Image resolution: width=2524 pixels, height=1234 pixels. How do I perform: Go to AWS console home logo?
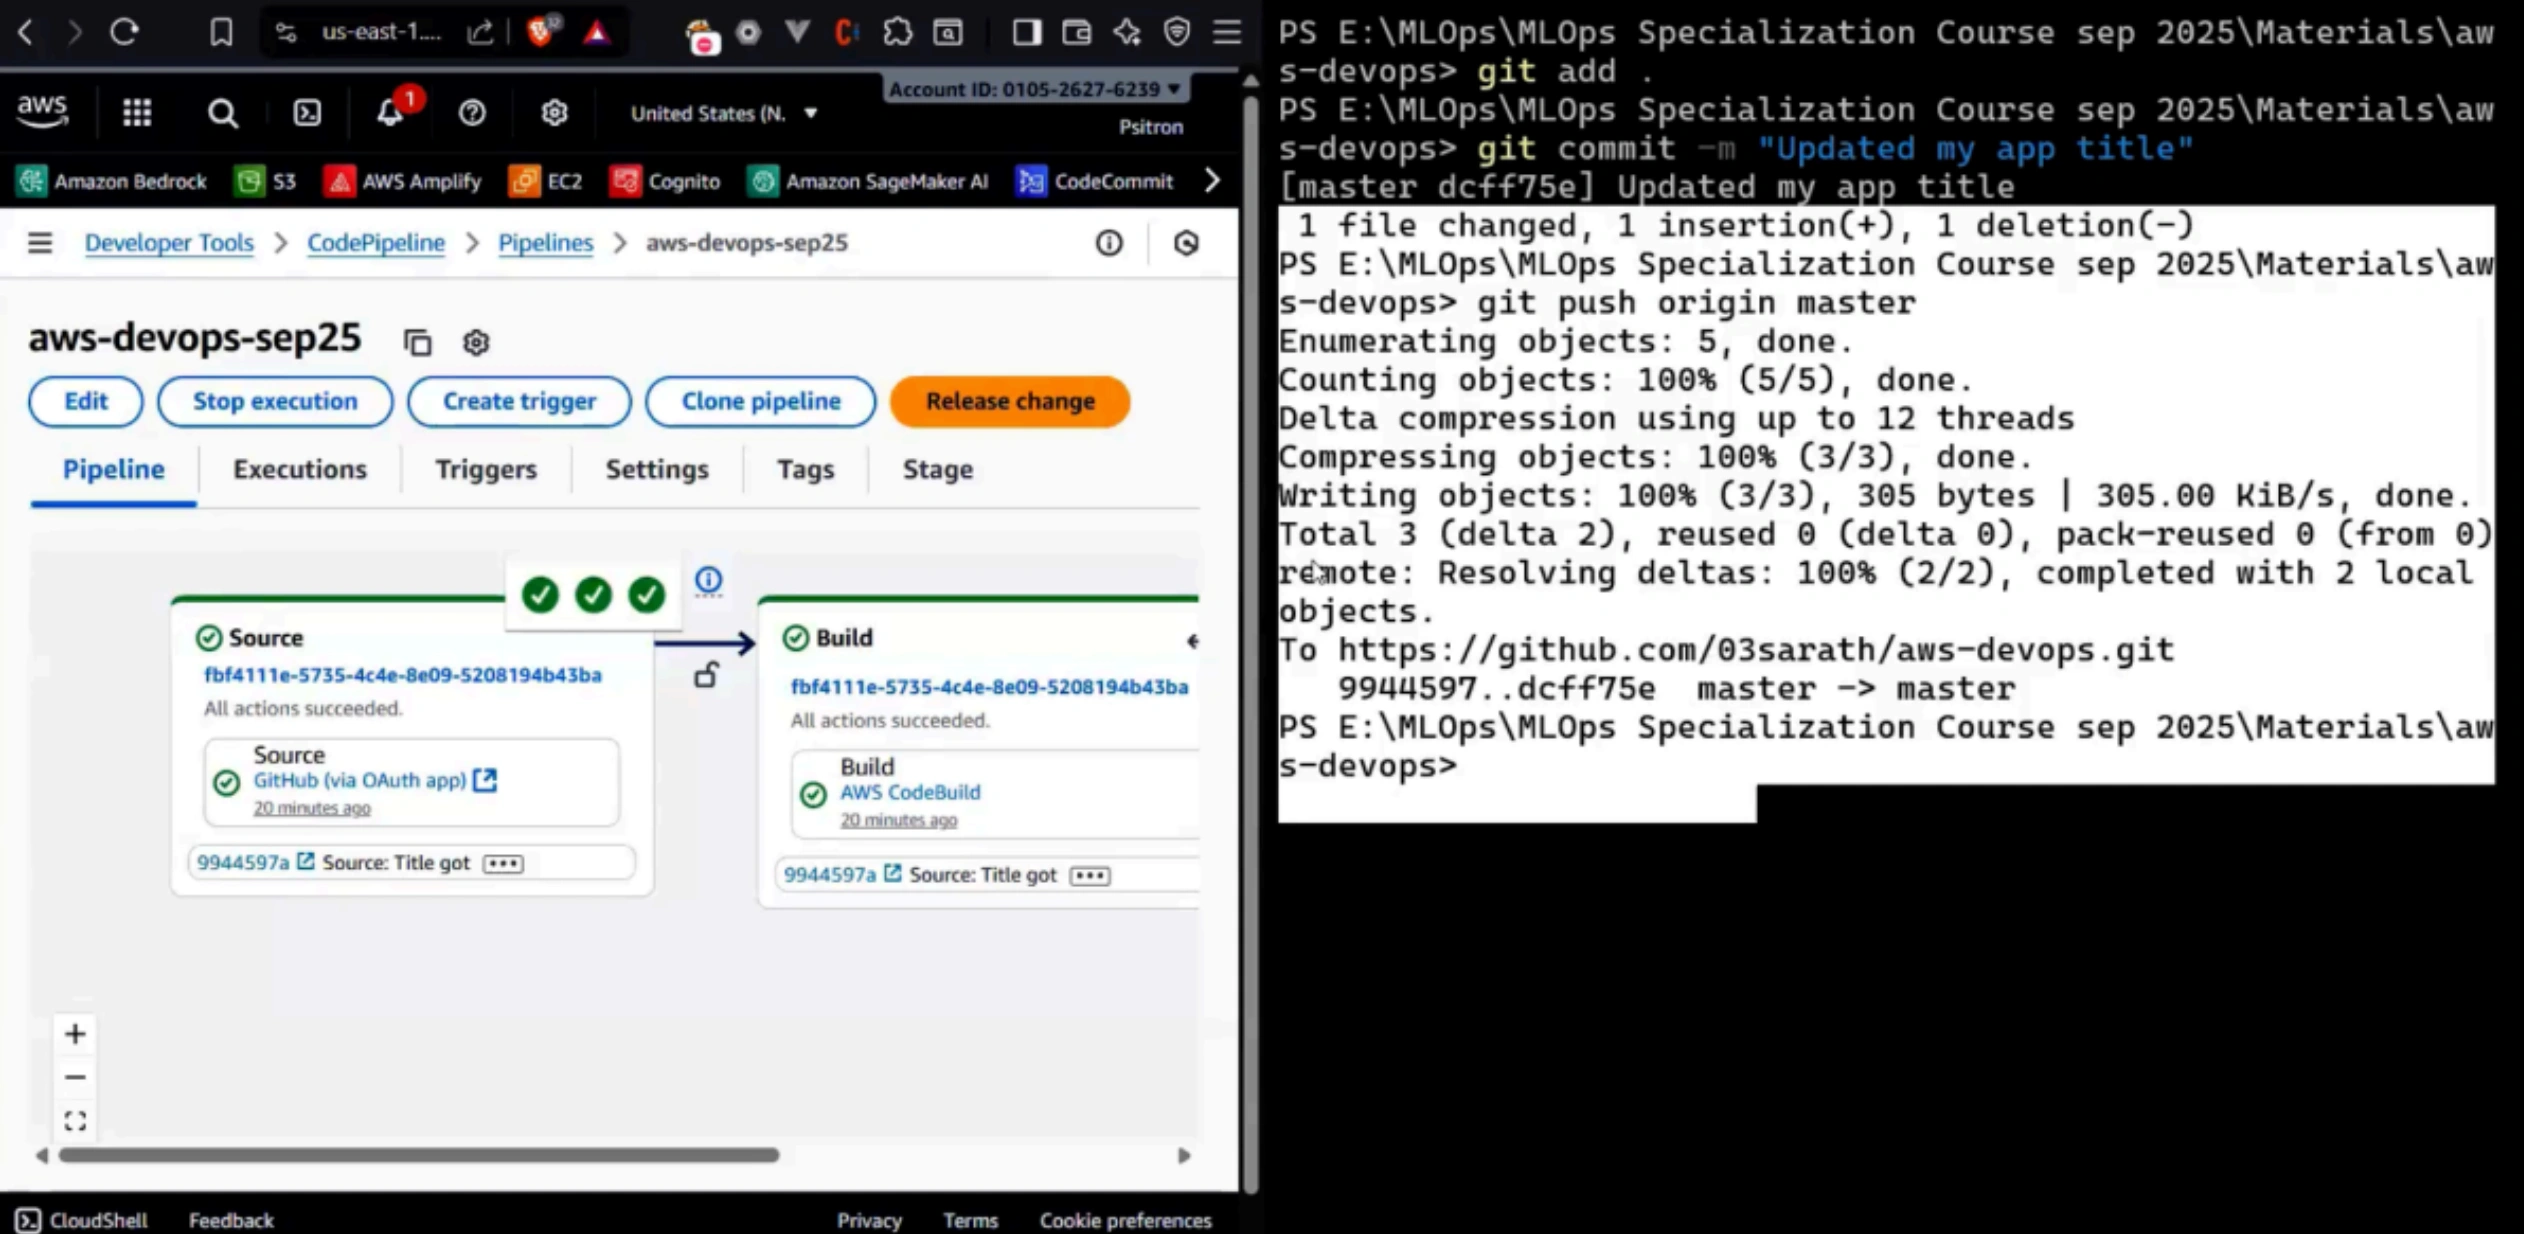coord(42,112)
